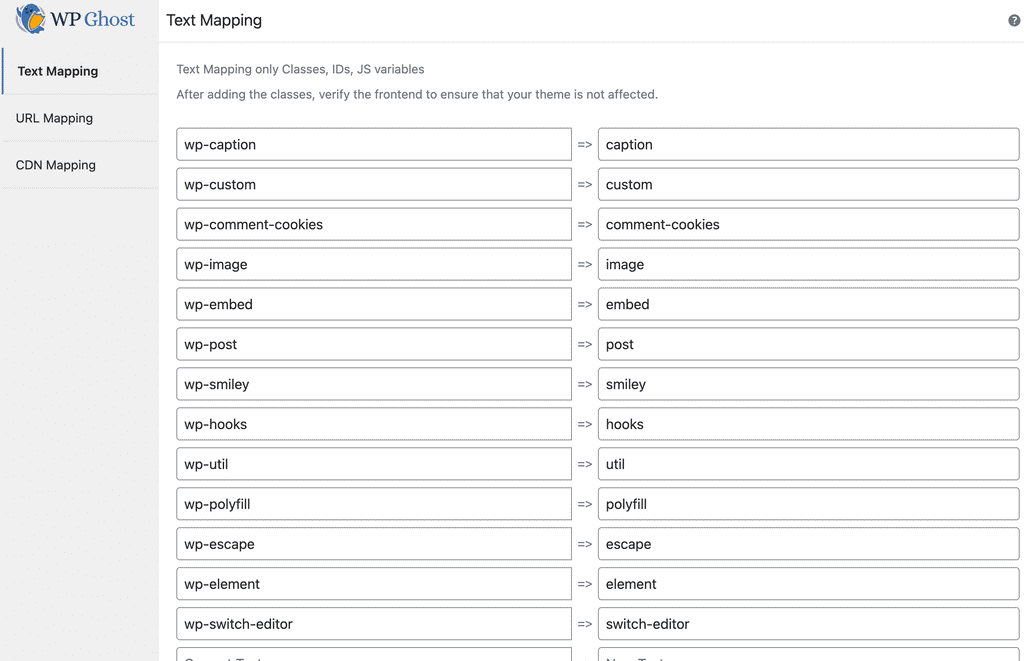Click the WP Ghost logo
Screen dimensions: 1024x661
tap(75, 19)
